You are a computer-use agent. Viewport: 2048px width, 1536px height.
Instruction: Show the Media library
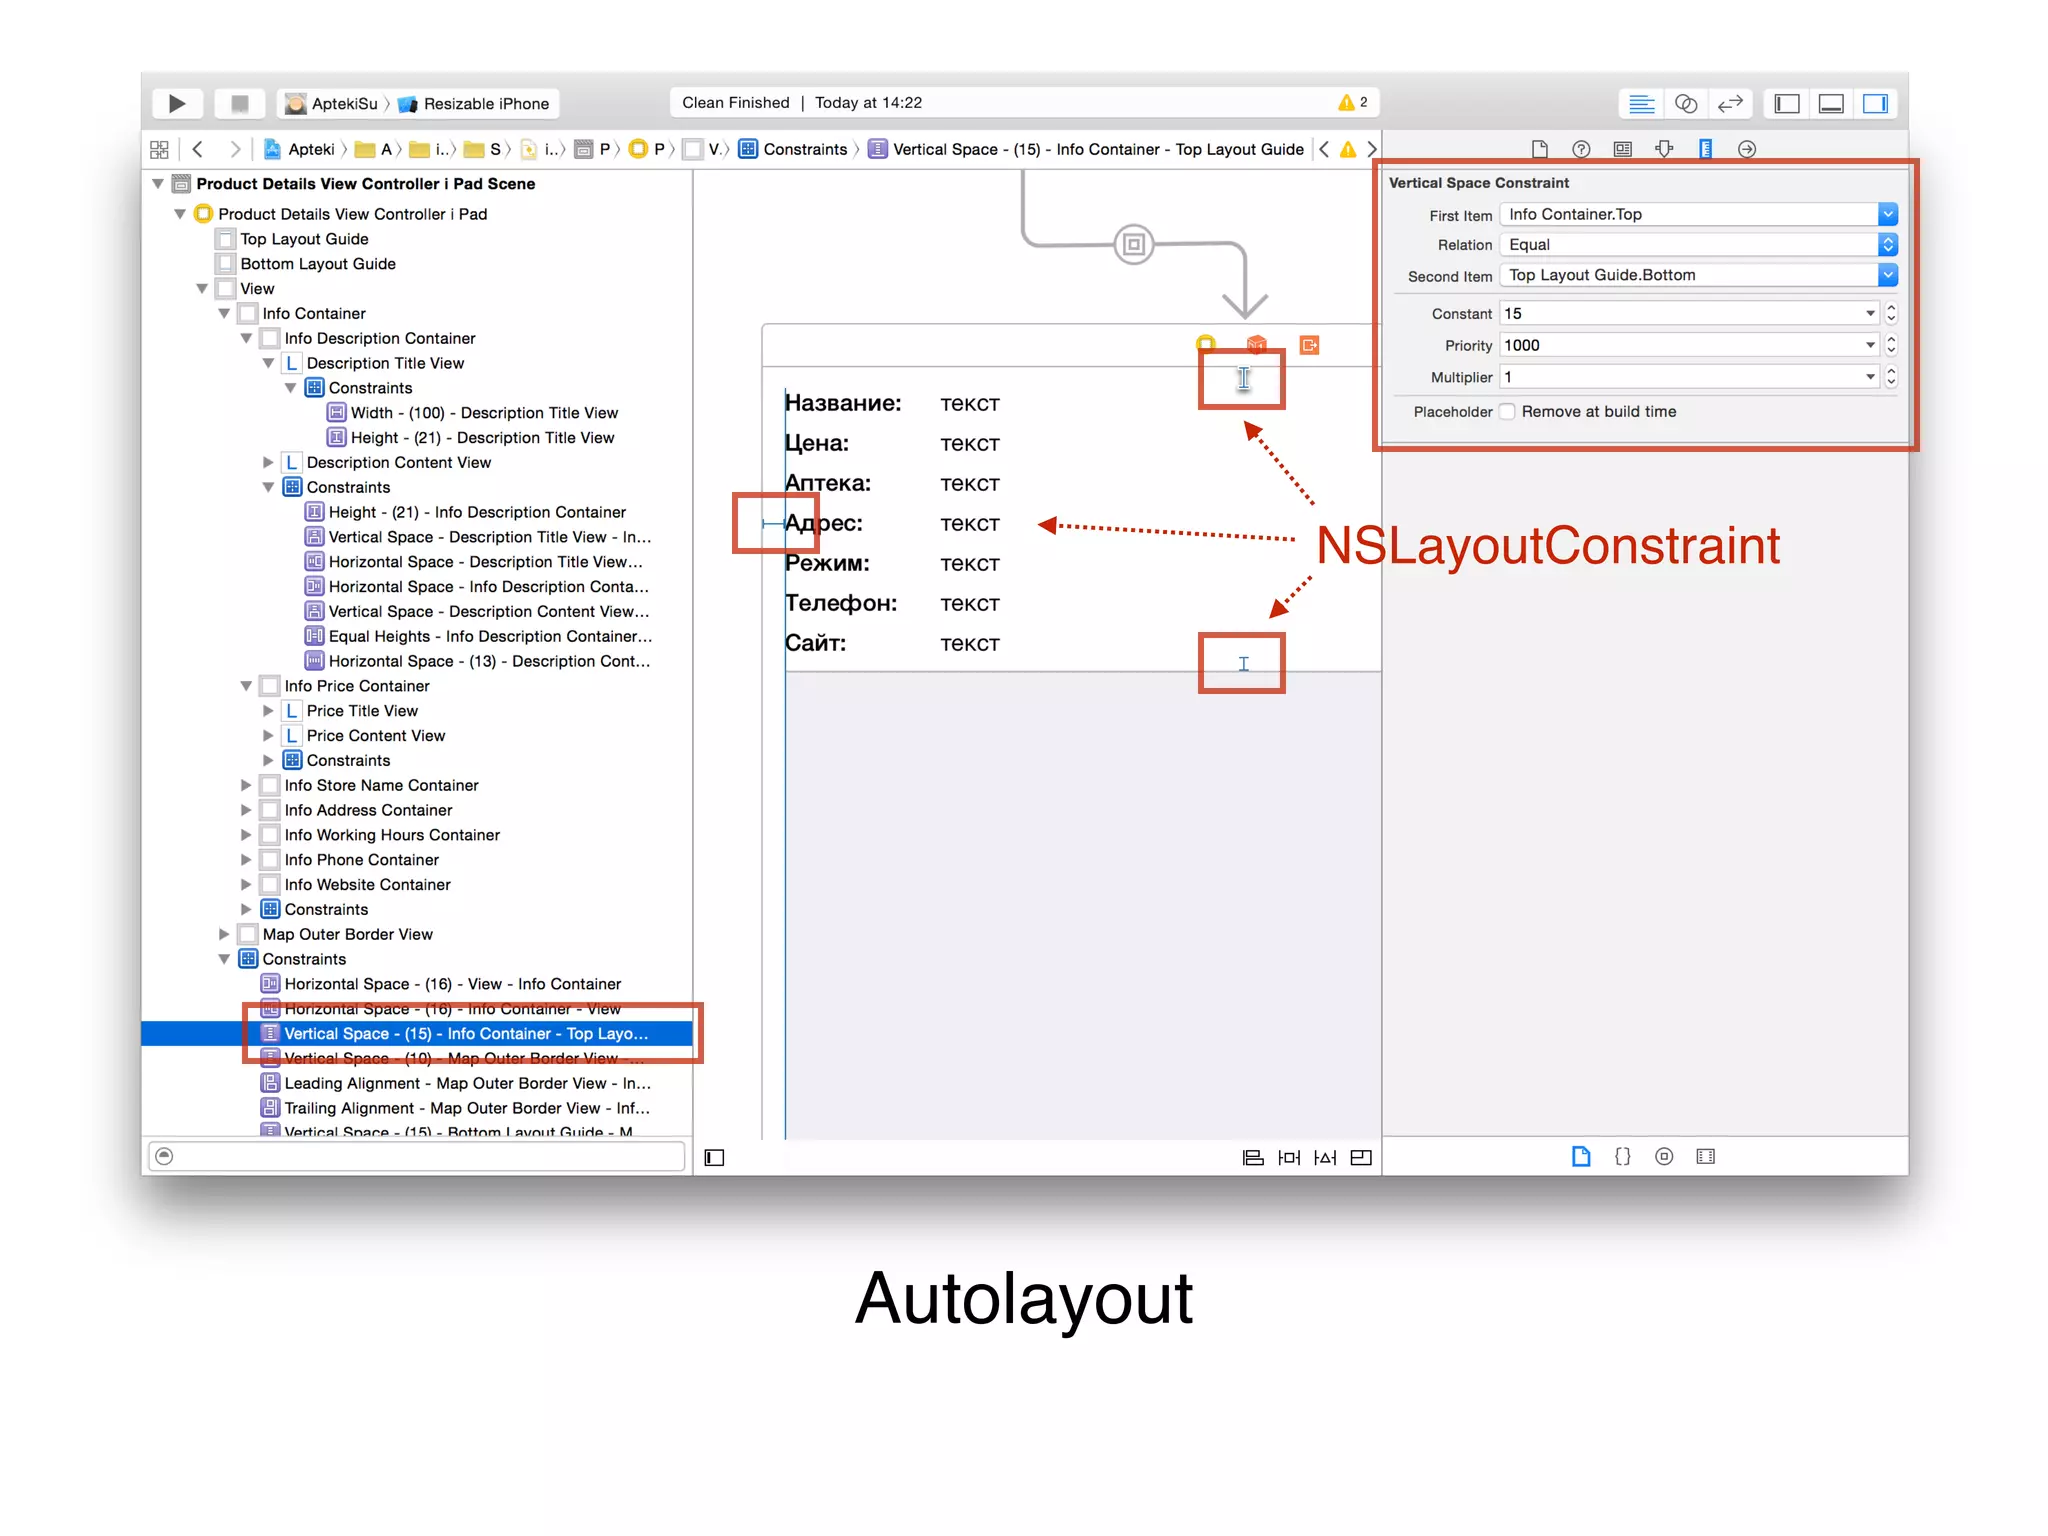1706,1157
